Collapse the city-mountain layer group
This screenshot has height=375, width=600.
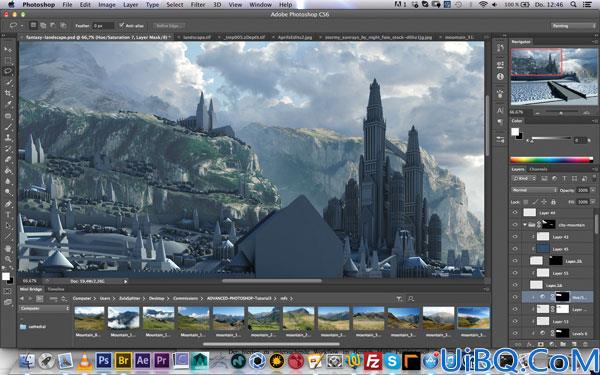(525, 225)
